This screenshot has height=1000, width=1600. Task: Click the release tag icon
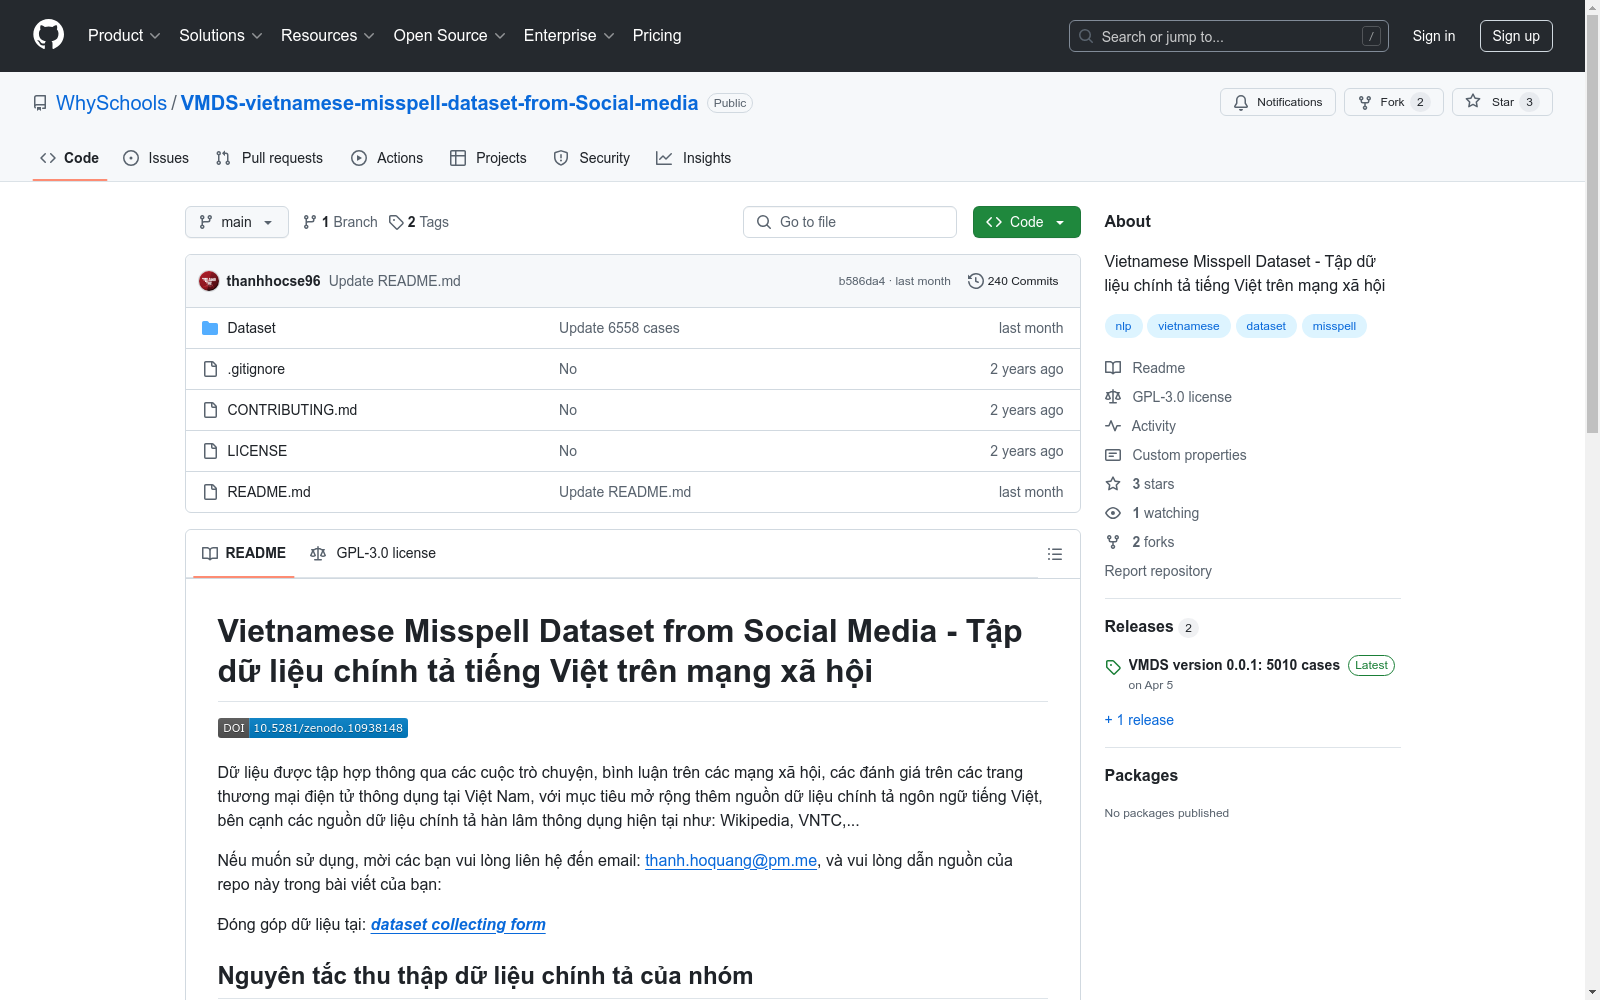point(1113,667)
